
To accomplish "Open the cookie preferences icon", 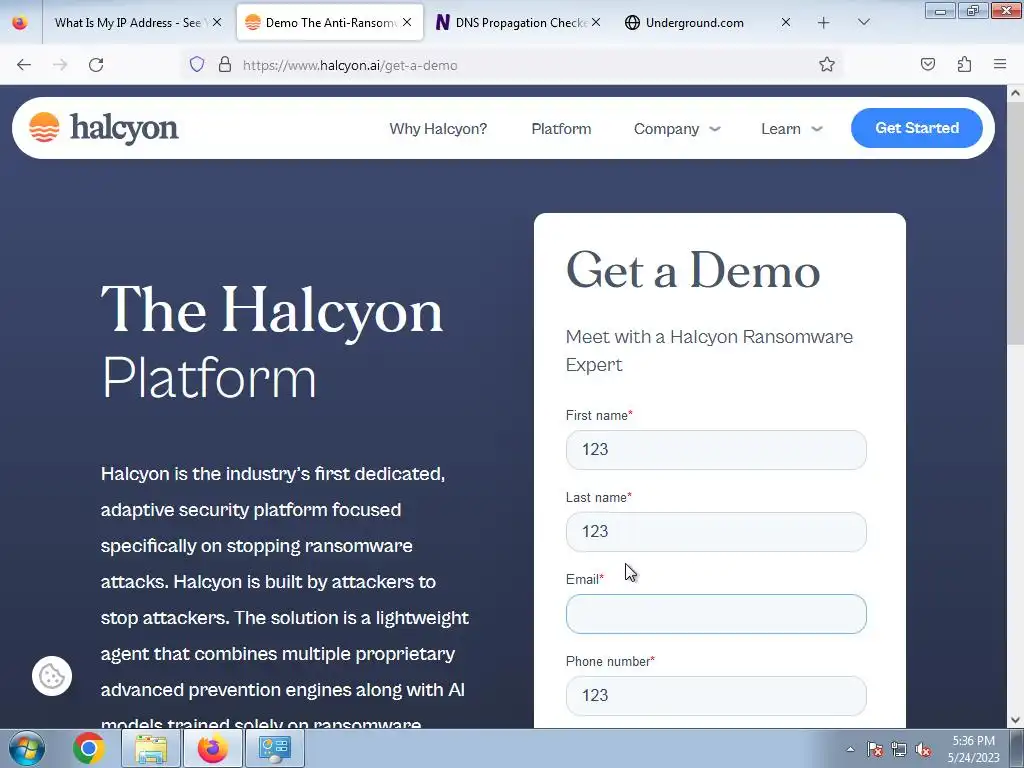I will tap(52, 676).
